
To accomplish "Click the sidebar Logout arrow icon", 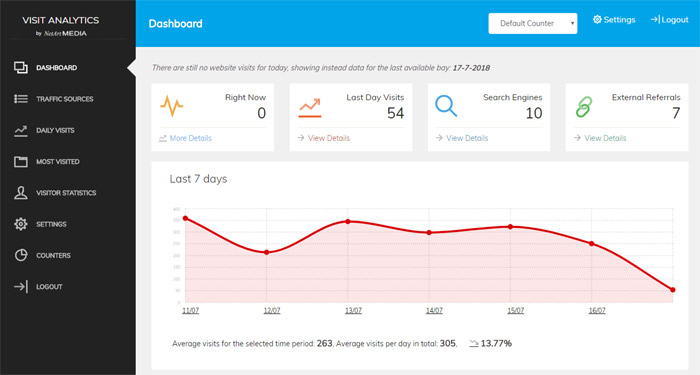I will point(21,287).
